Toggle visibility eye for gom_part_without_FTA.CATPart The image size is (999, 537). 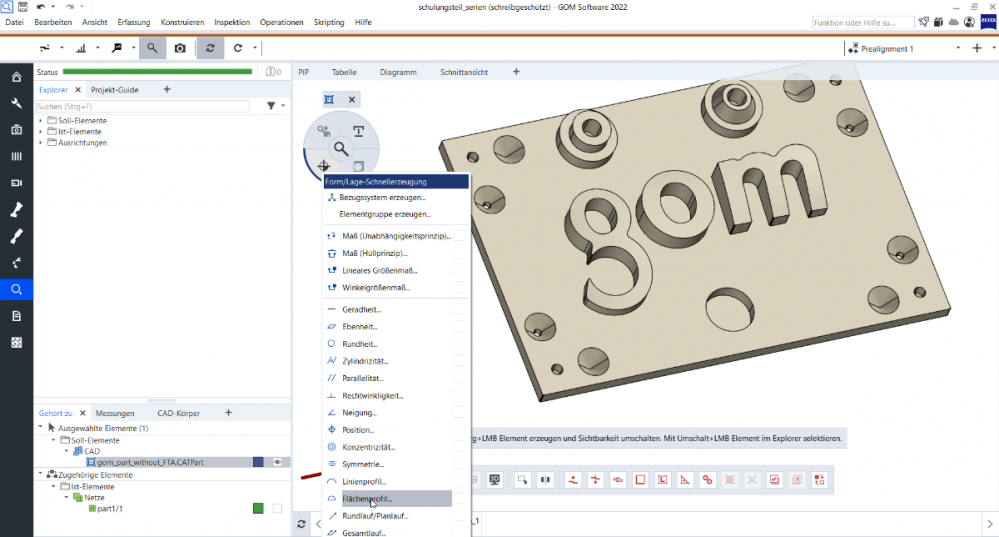tap(278, 462)
